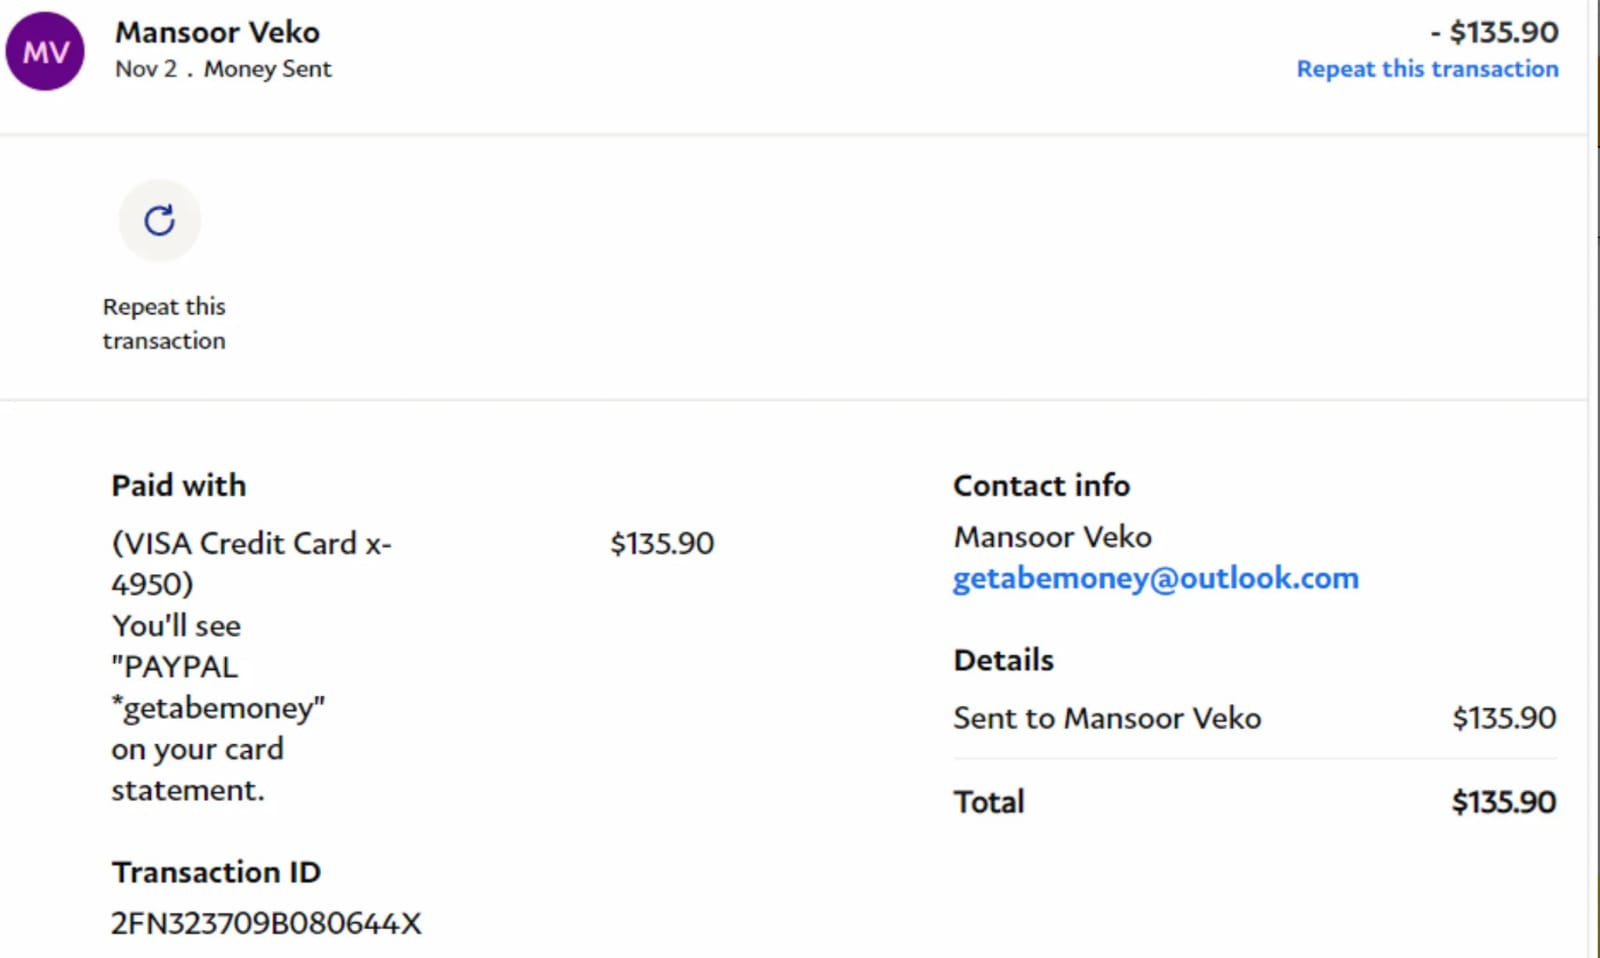The height and width of the screenshot is (958, 1600).
Task: Click the -$135.90 amount in header
Action: 1495,32
